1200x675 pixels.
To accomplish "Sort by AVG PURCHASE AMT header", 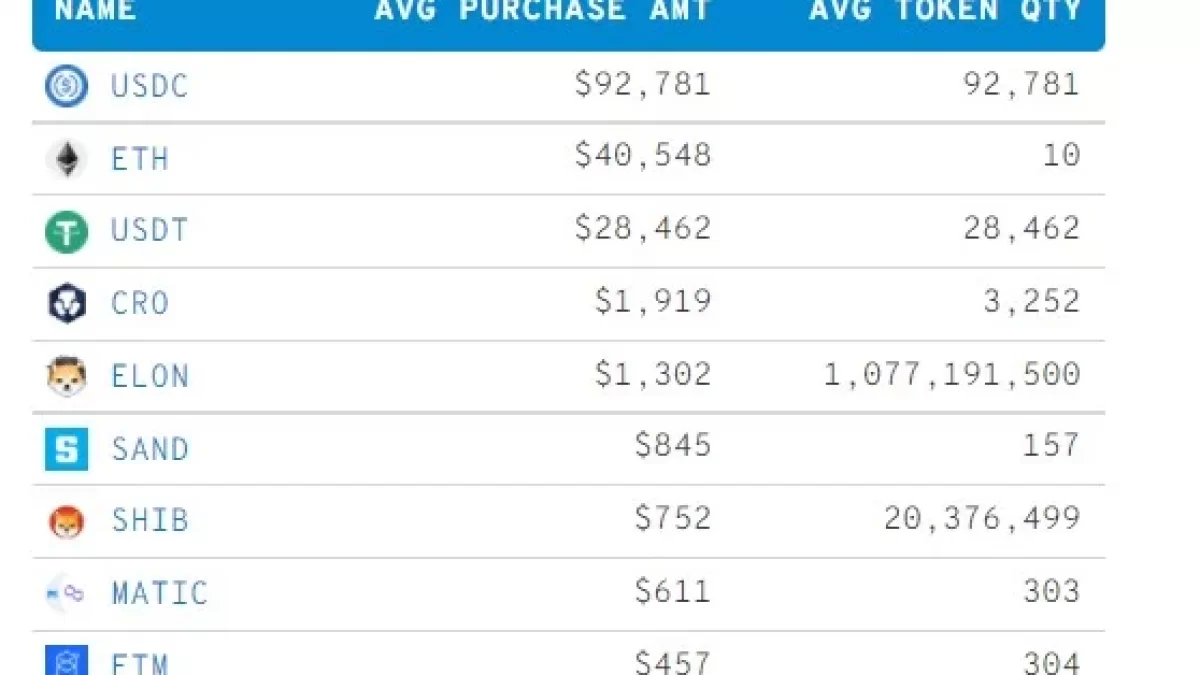I will click(x=542, y=12).
